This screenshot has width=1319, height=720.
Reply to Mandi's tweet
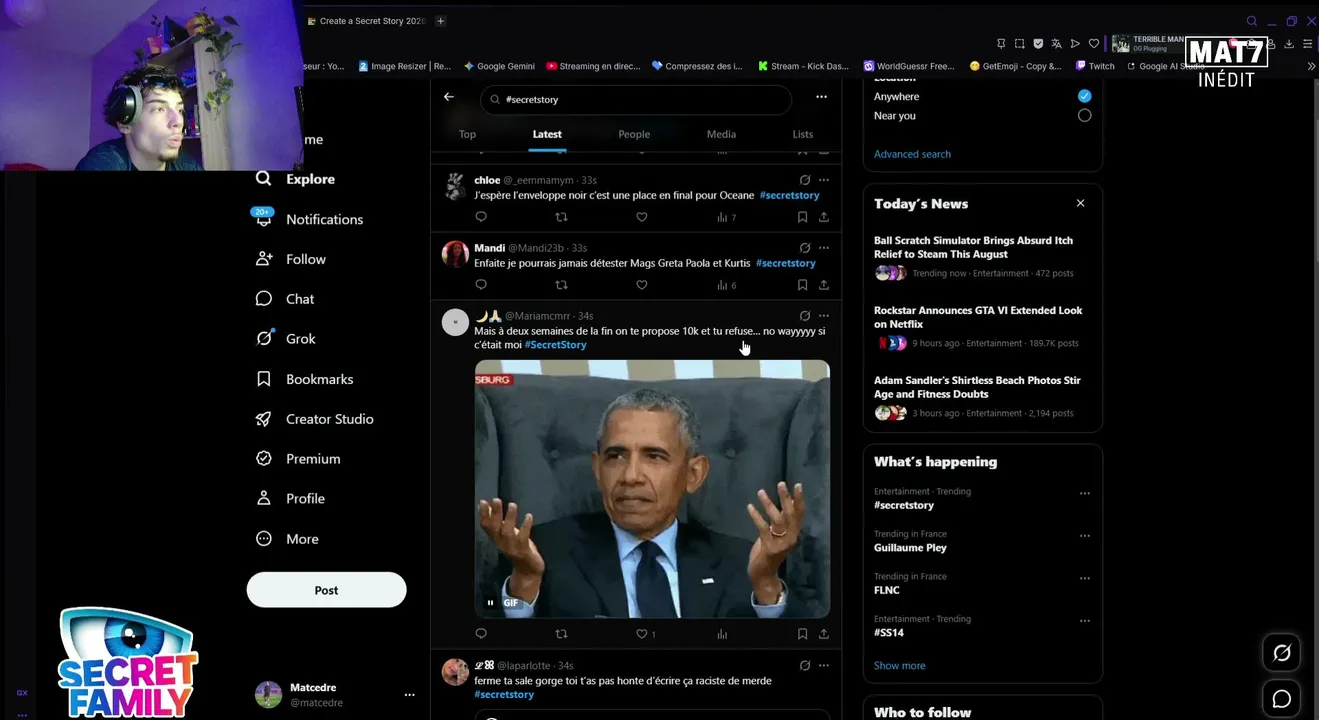tap(481, 285)
